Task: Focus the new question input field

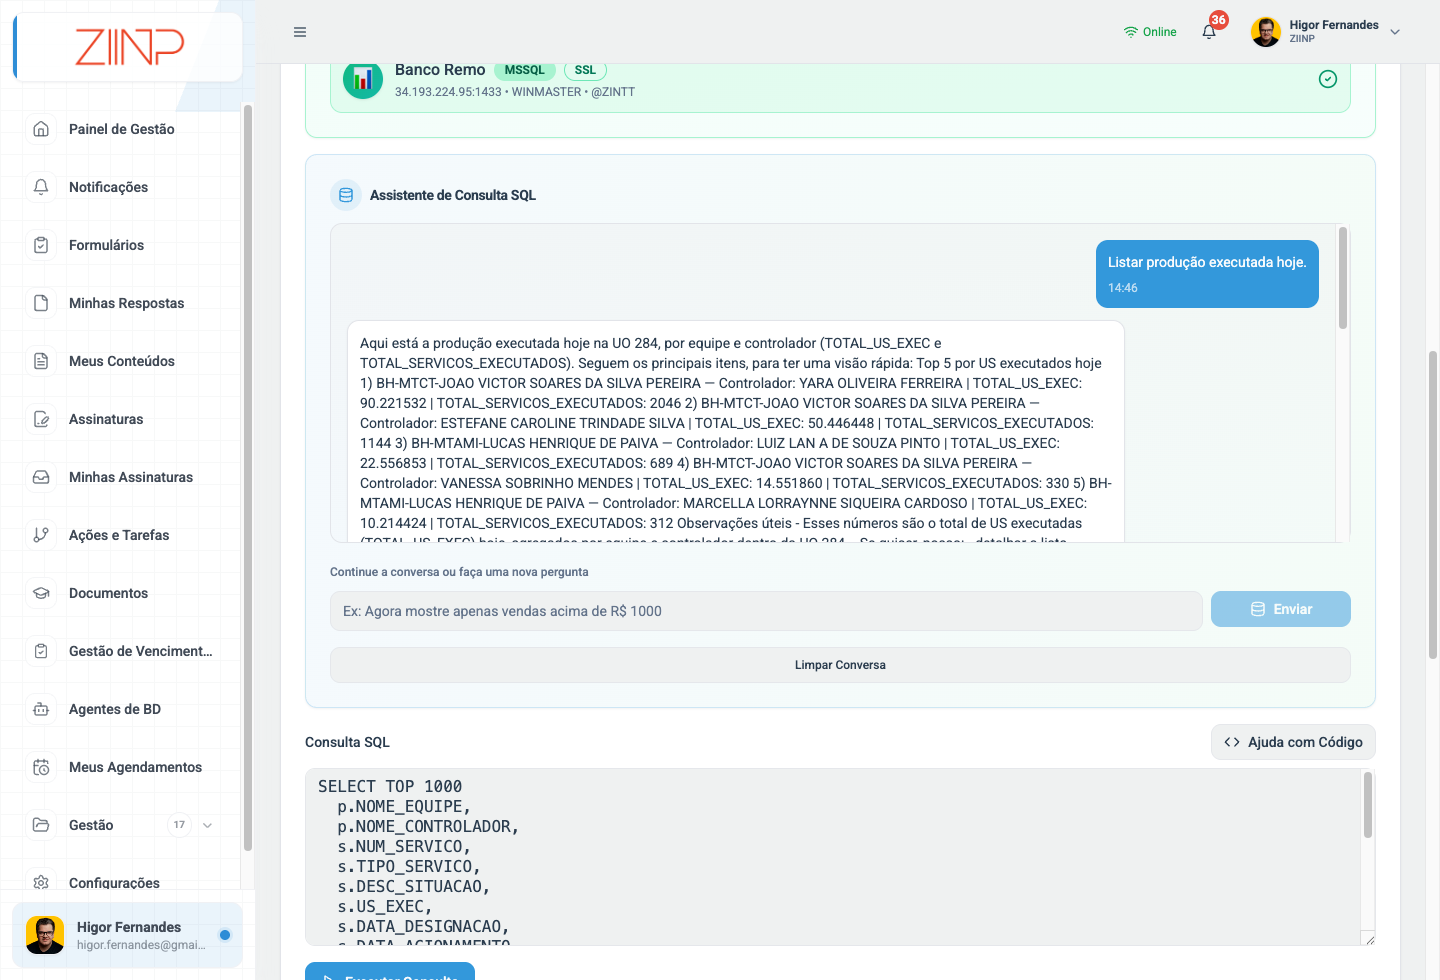Action: coord(766,611)
